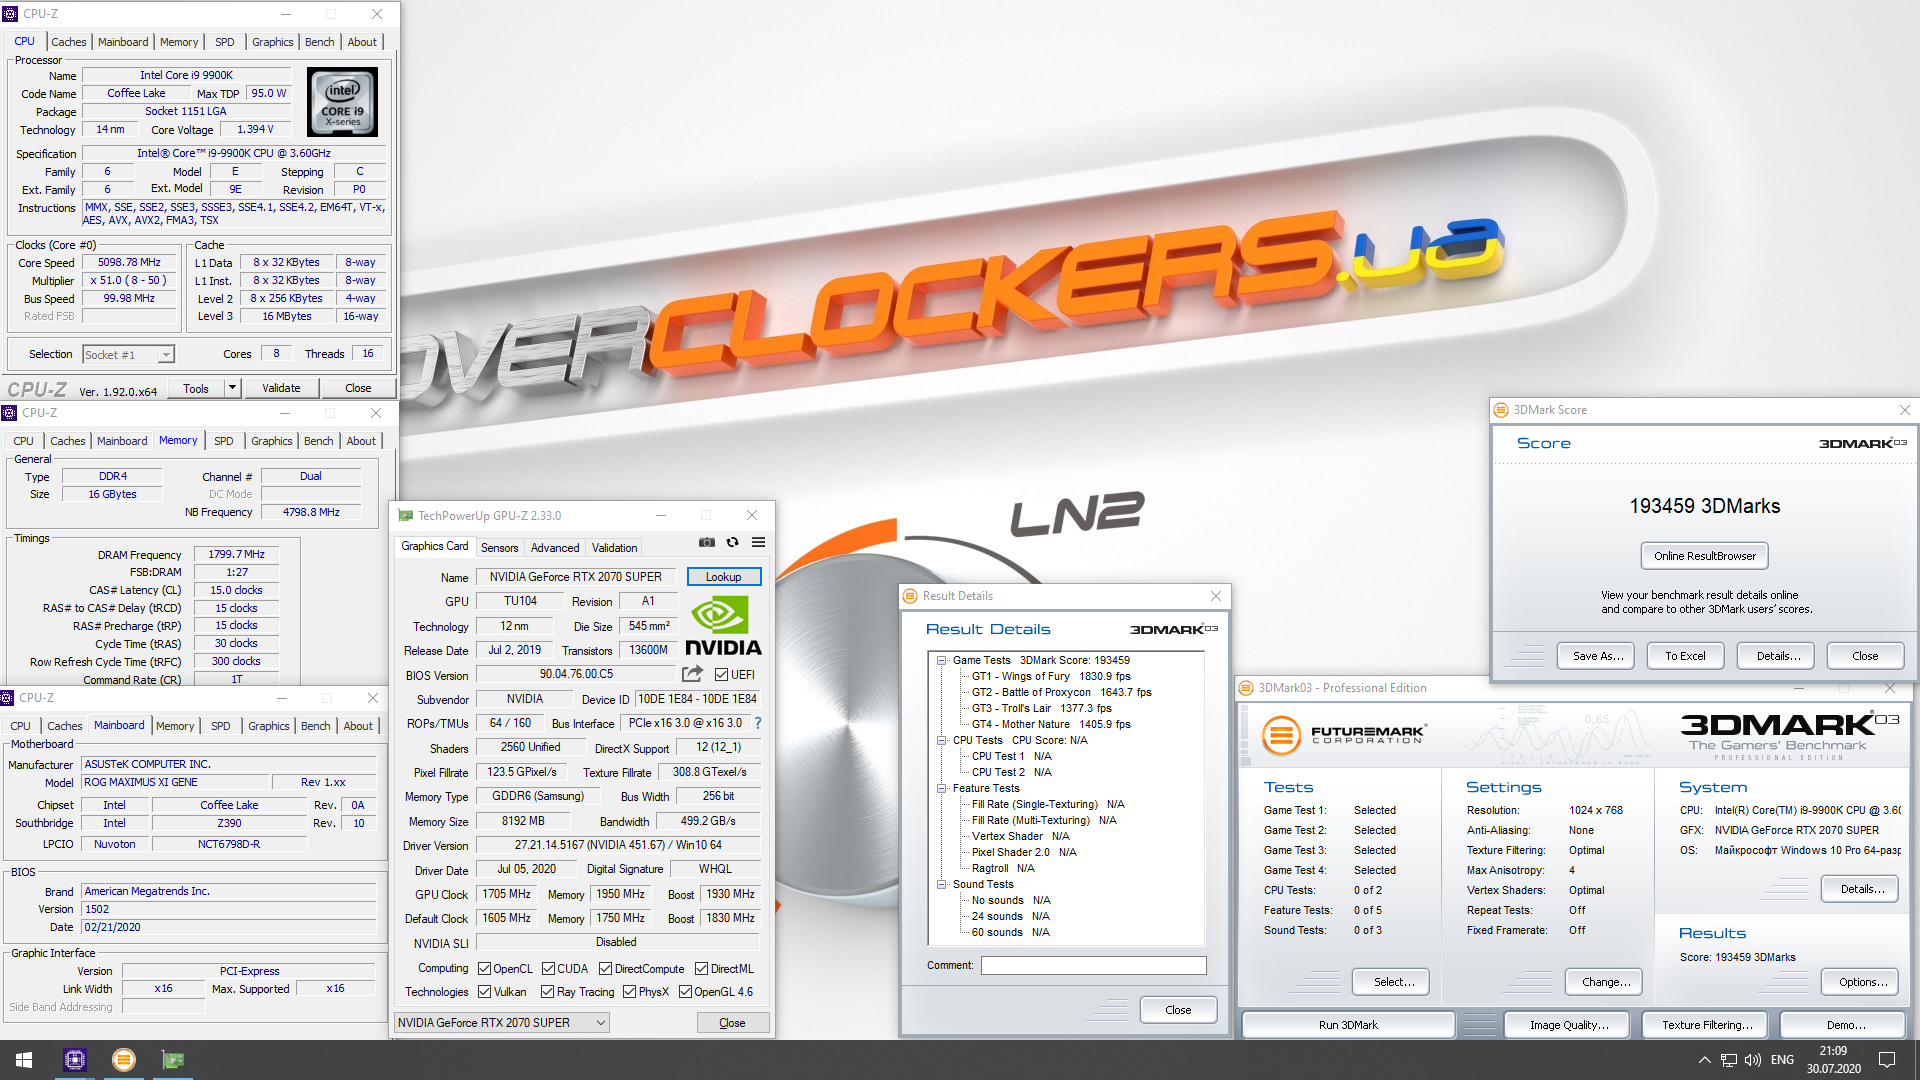
Task: Click the Online ResultBrowser button
Action: [x=1705, y=556]
